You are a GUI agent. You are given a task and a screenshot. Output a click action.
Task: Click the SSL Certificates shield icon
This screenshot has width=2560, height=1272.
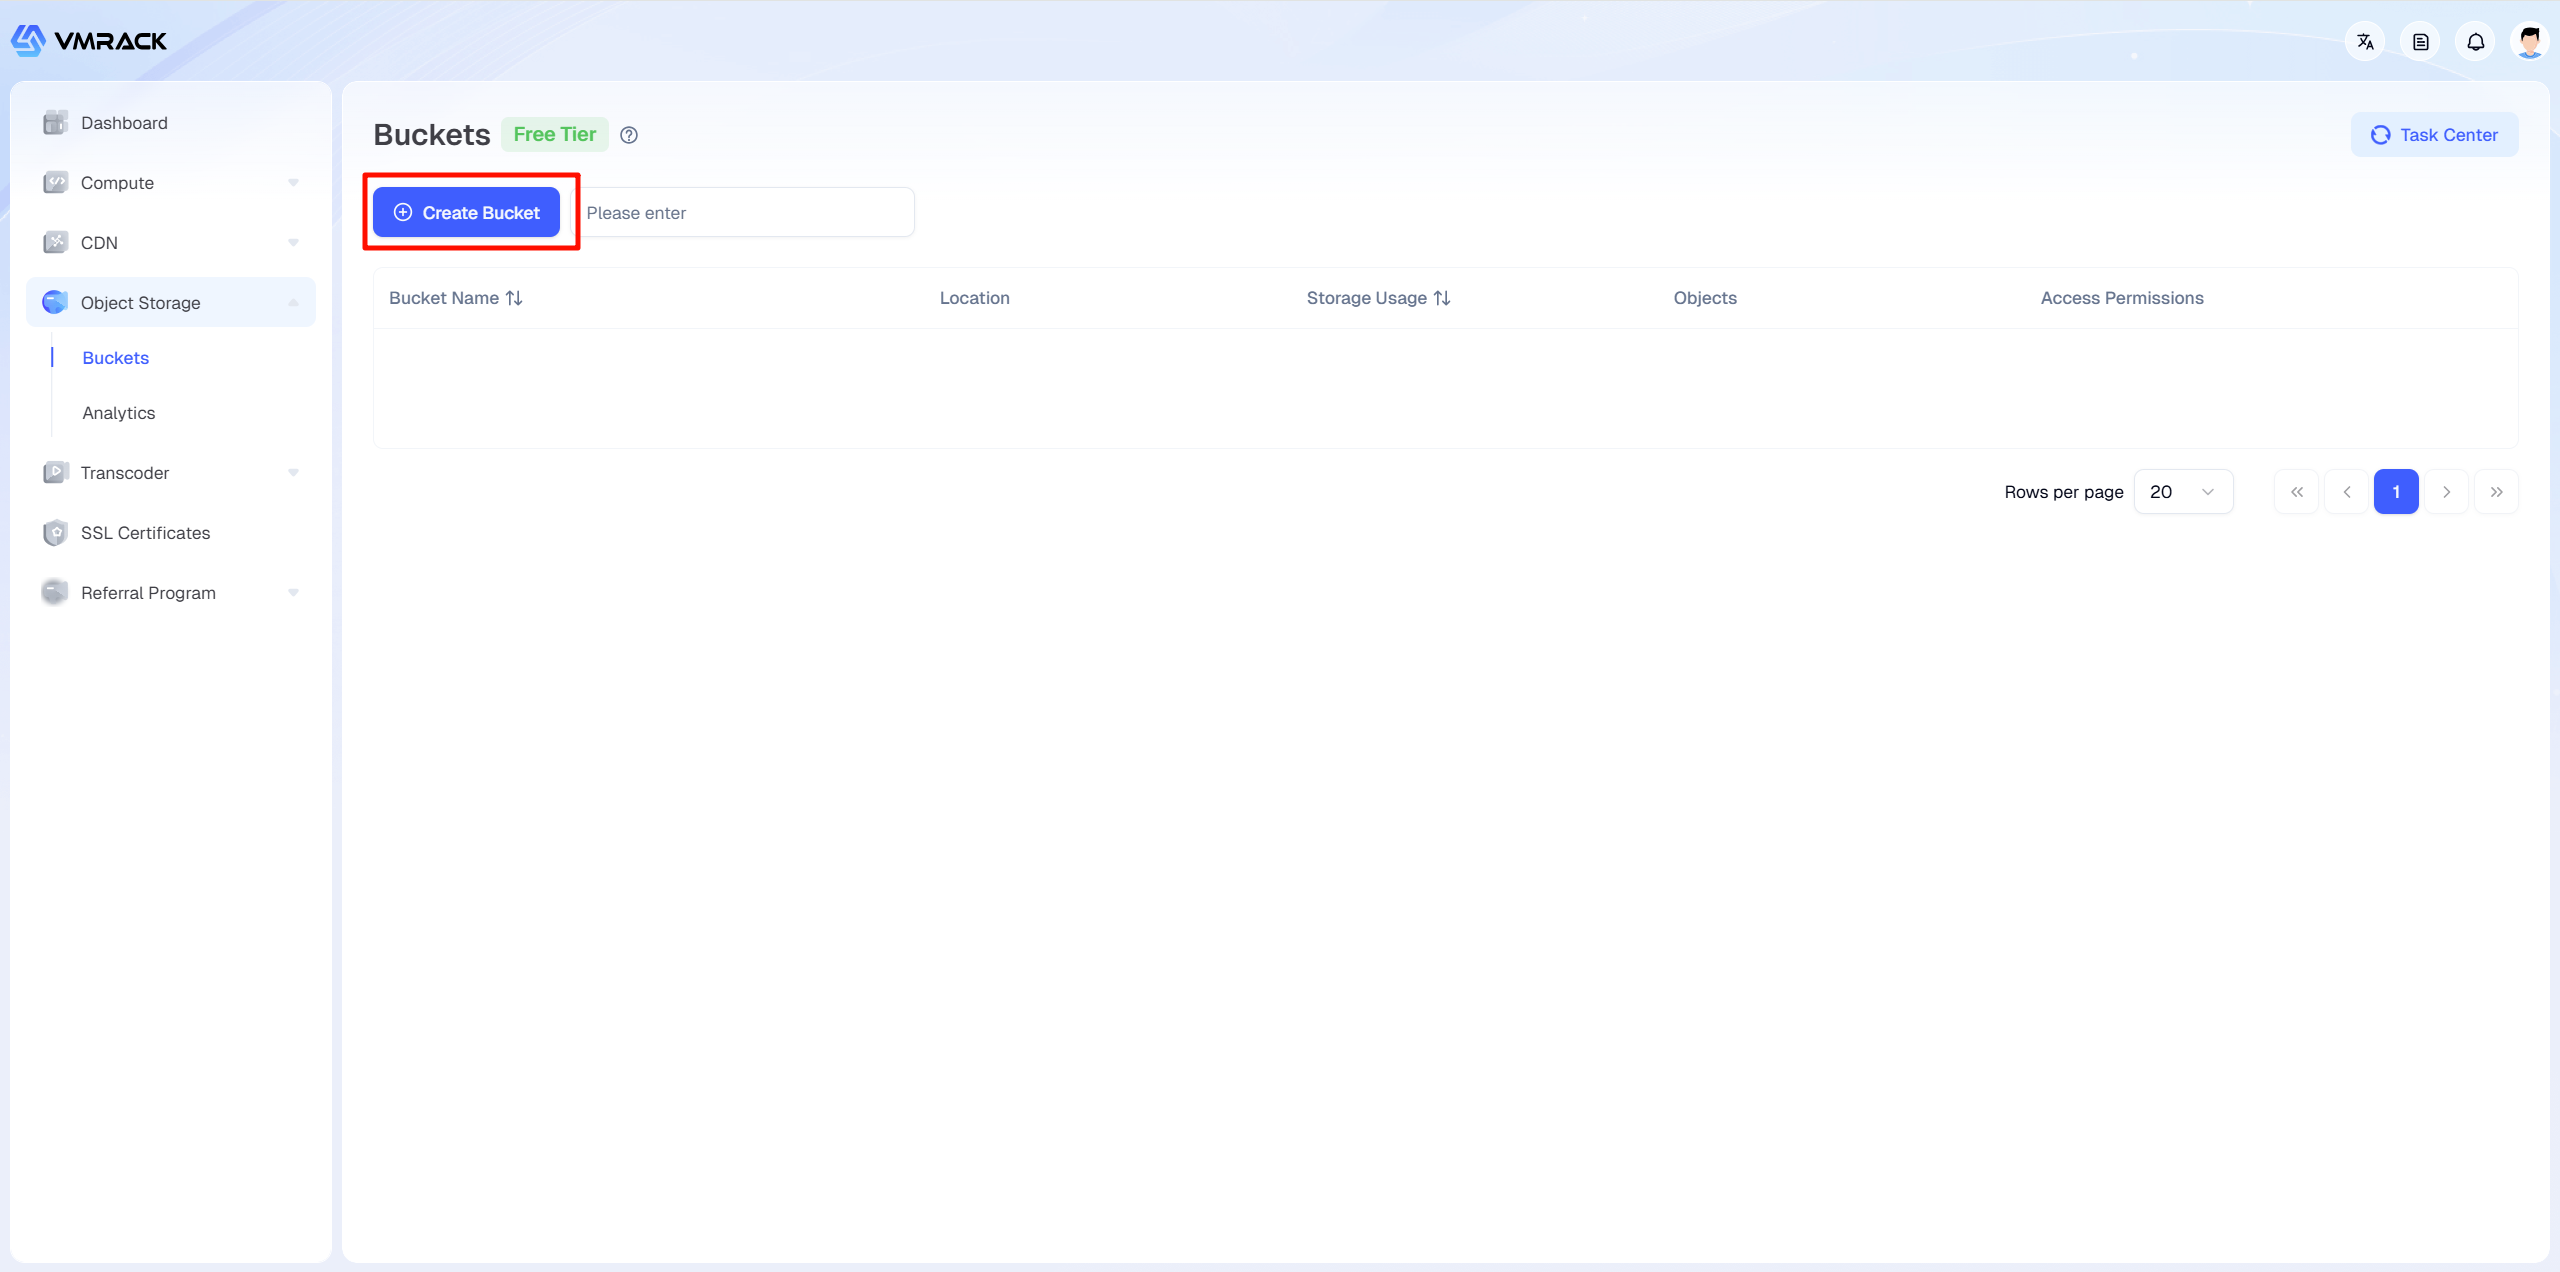click(55, 533)
